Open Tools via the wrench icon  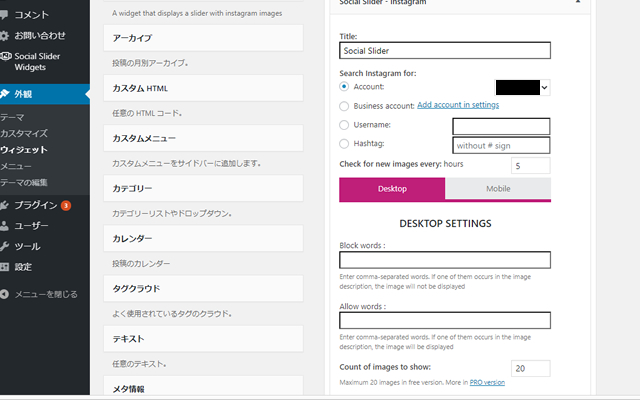7,246
